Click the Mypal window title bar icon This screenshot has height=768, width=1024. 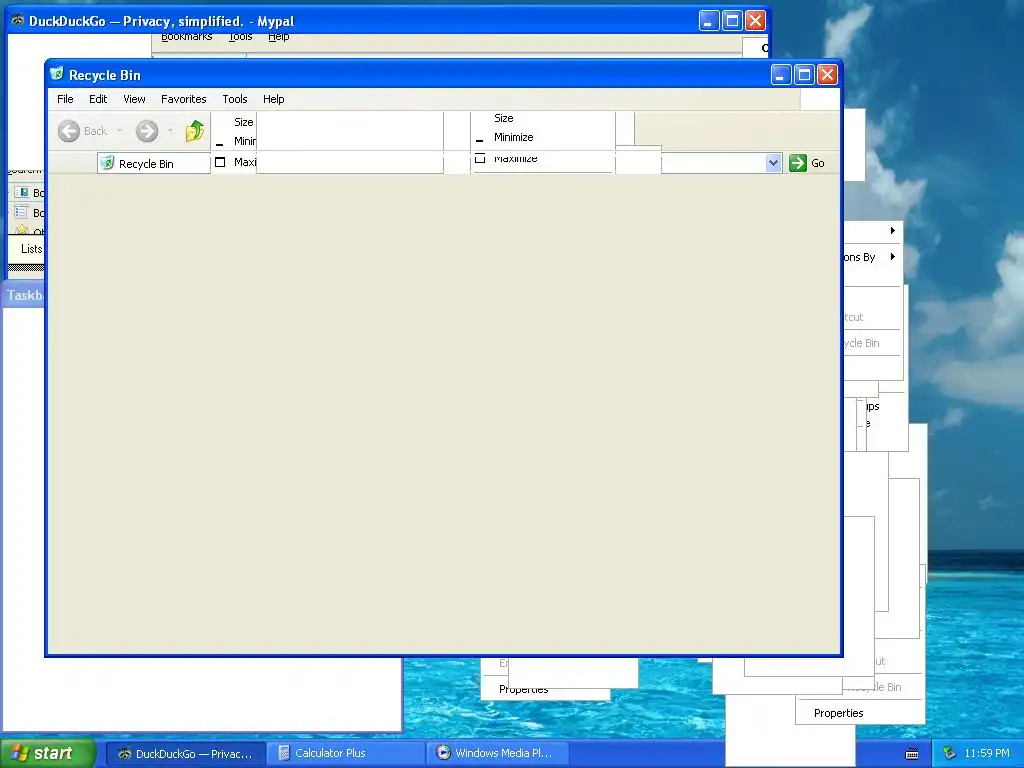click(x=18, y=21)
